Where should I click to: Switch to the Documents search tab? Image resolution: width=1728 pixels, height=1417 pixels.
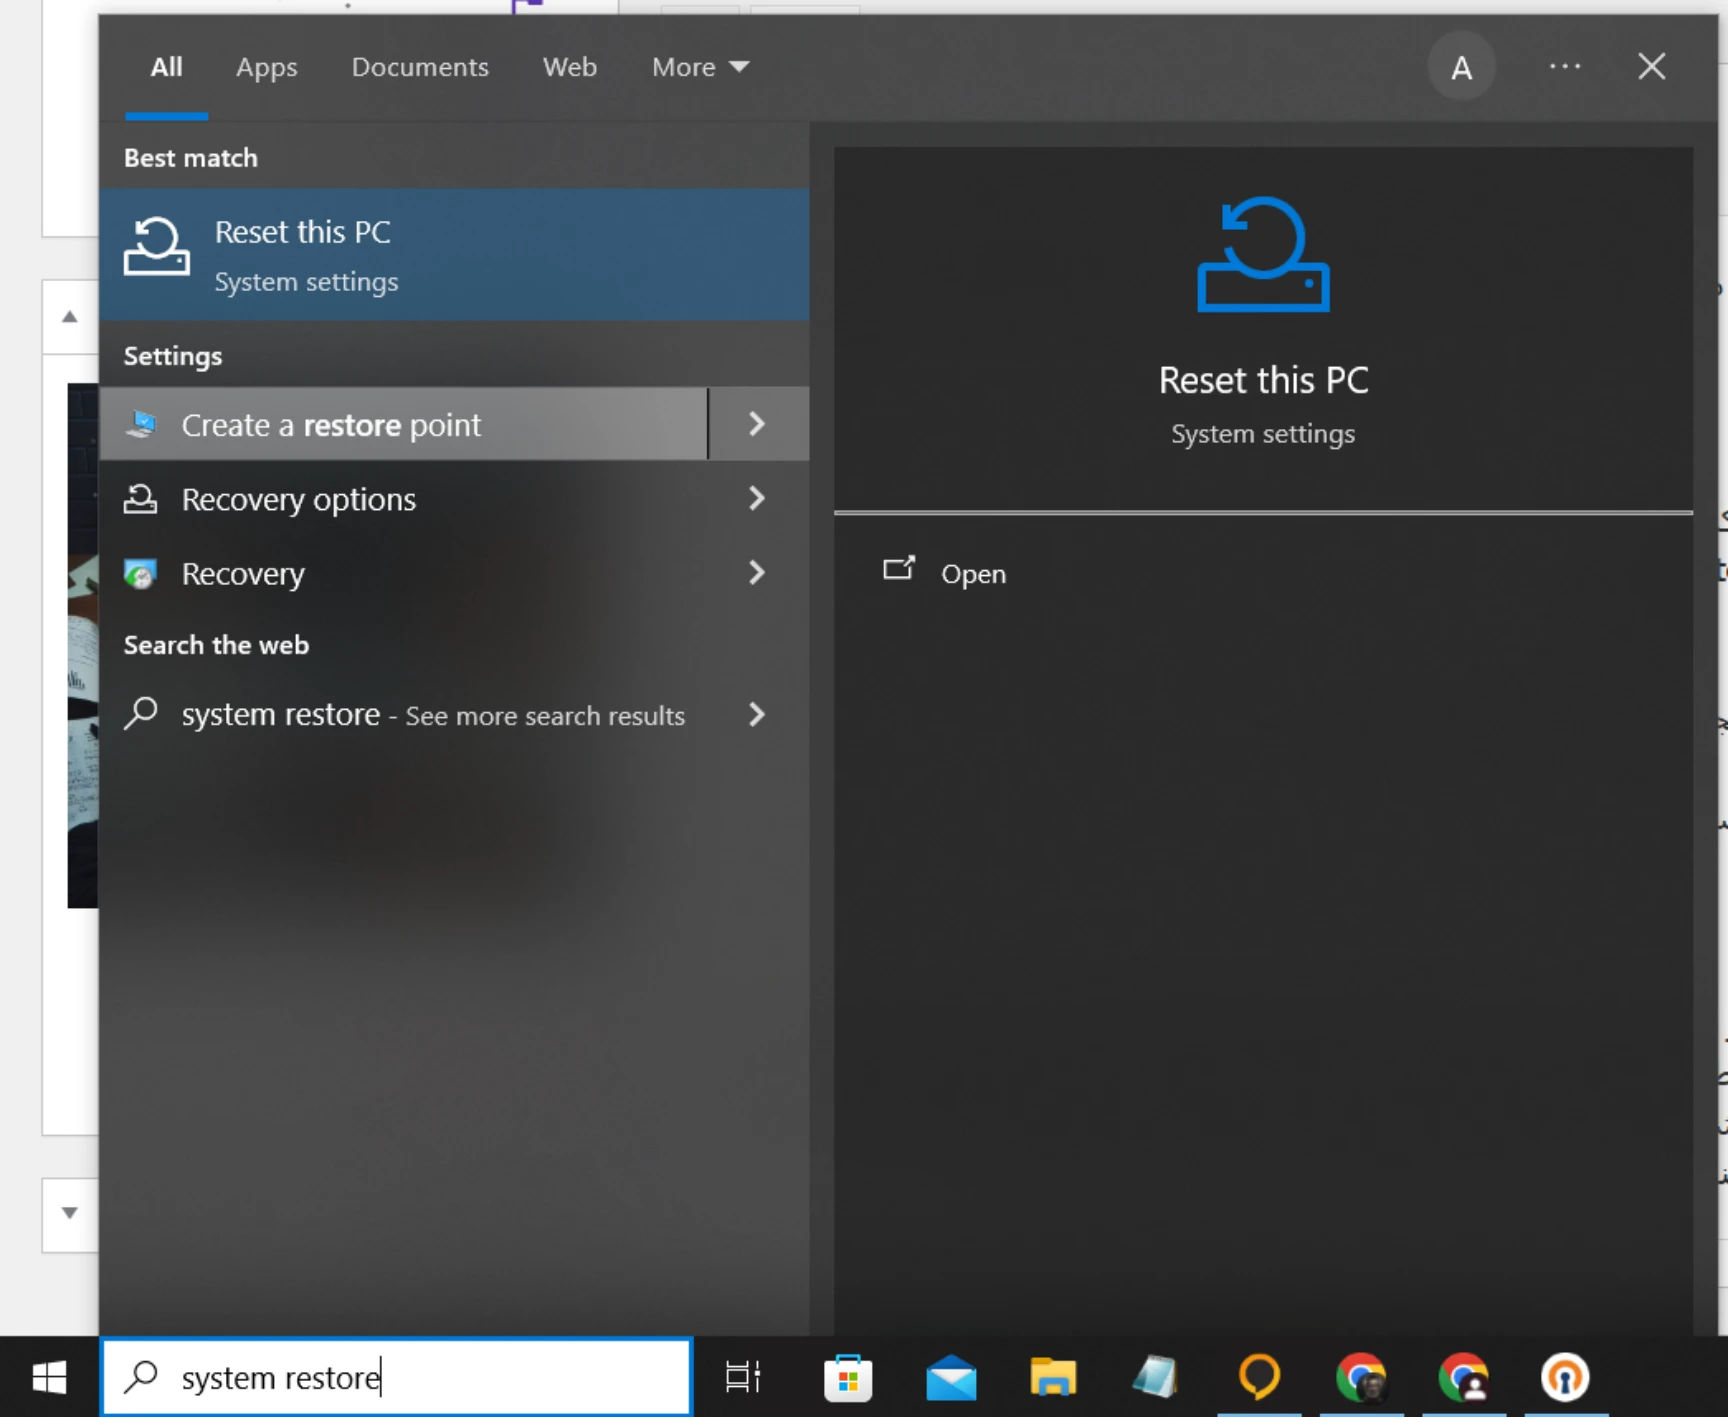point(420,67)
